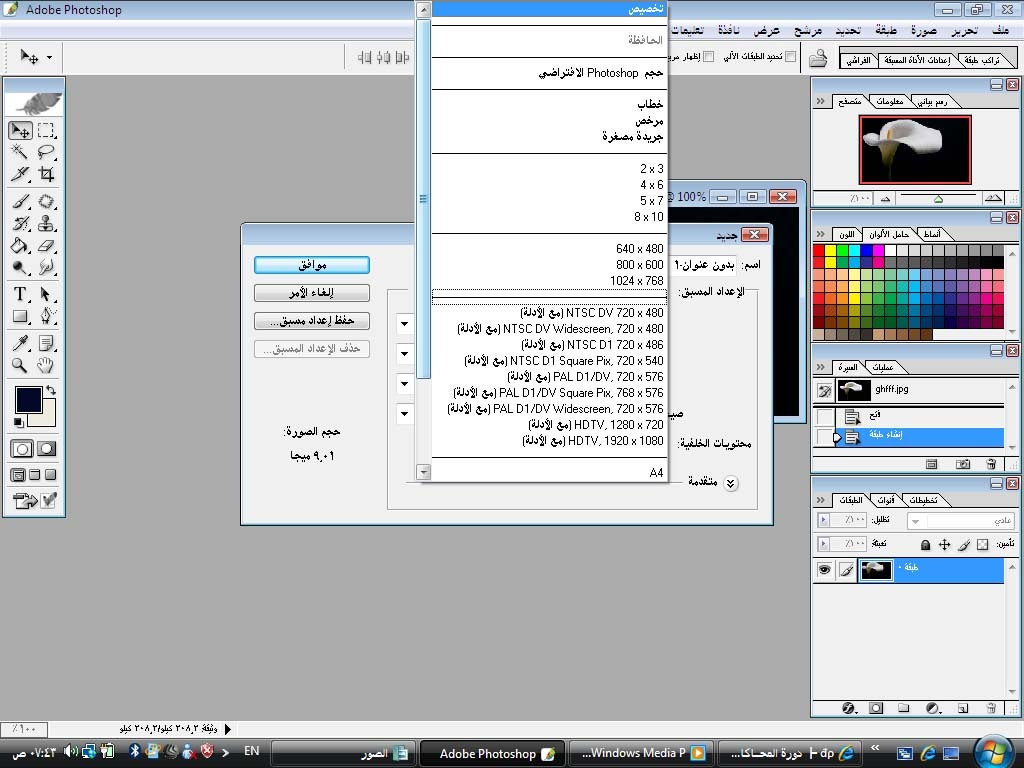Pick the Type (T) tool

pos(20,294)
